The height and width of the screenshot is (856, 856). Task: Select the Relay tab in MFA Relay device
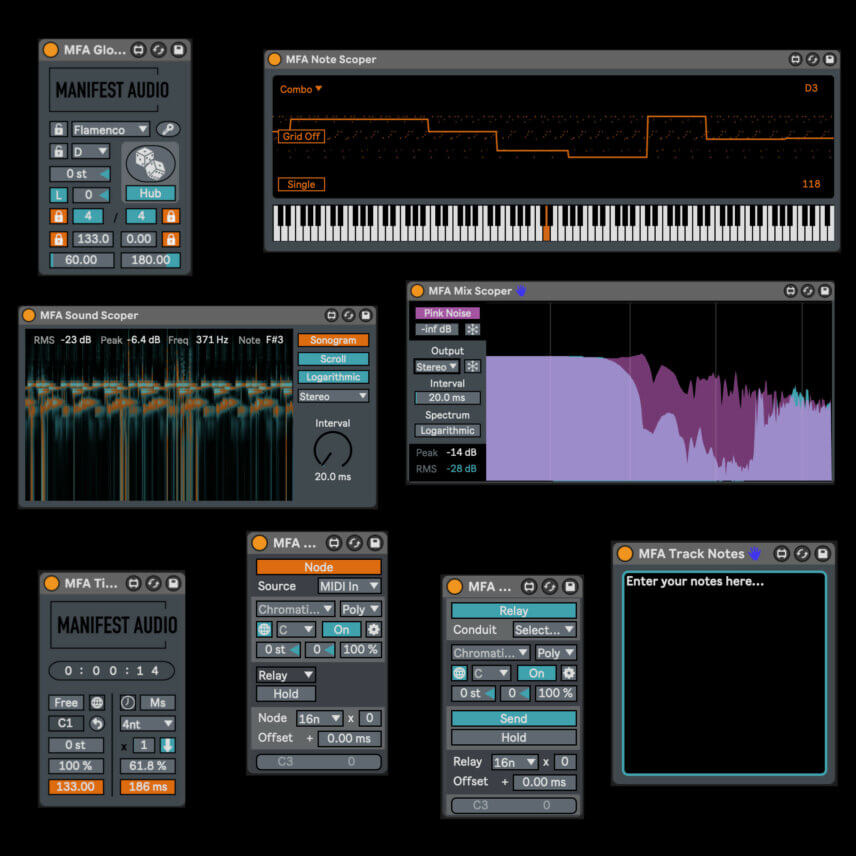coord(514,610)
